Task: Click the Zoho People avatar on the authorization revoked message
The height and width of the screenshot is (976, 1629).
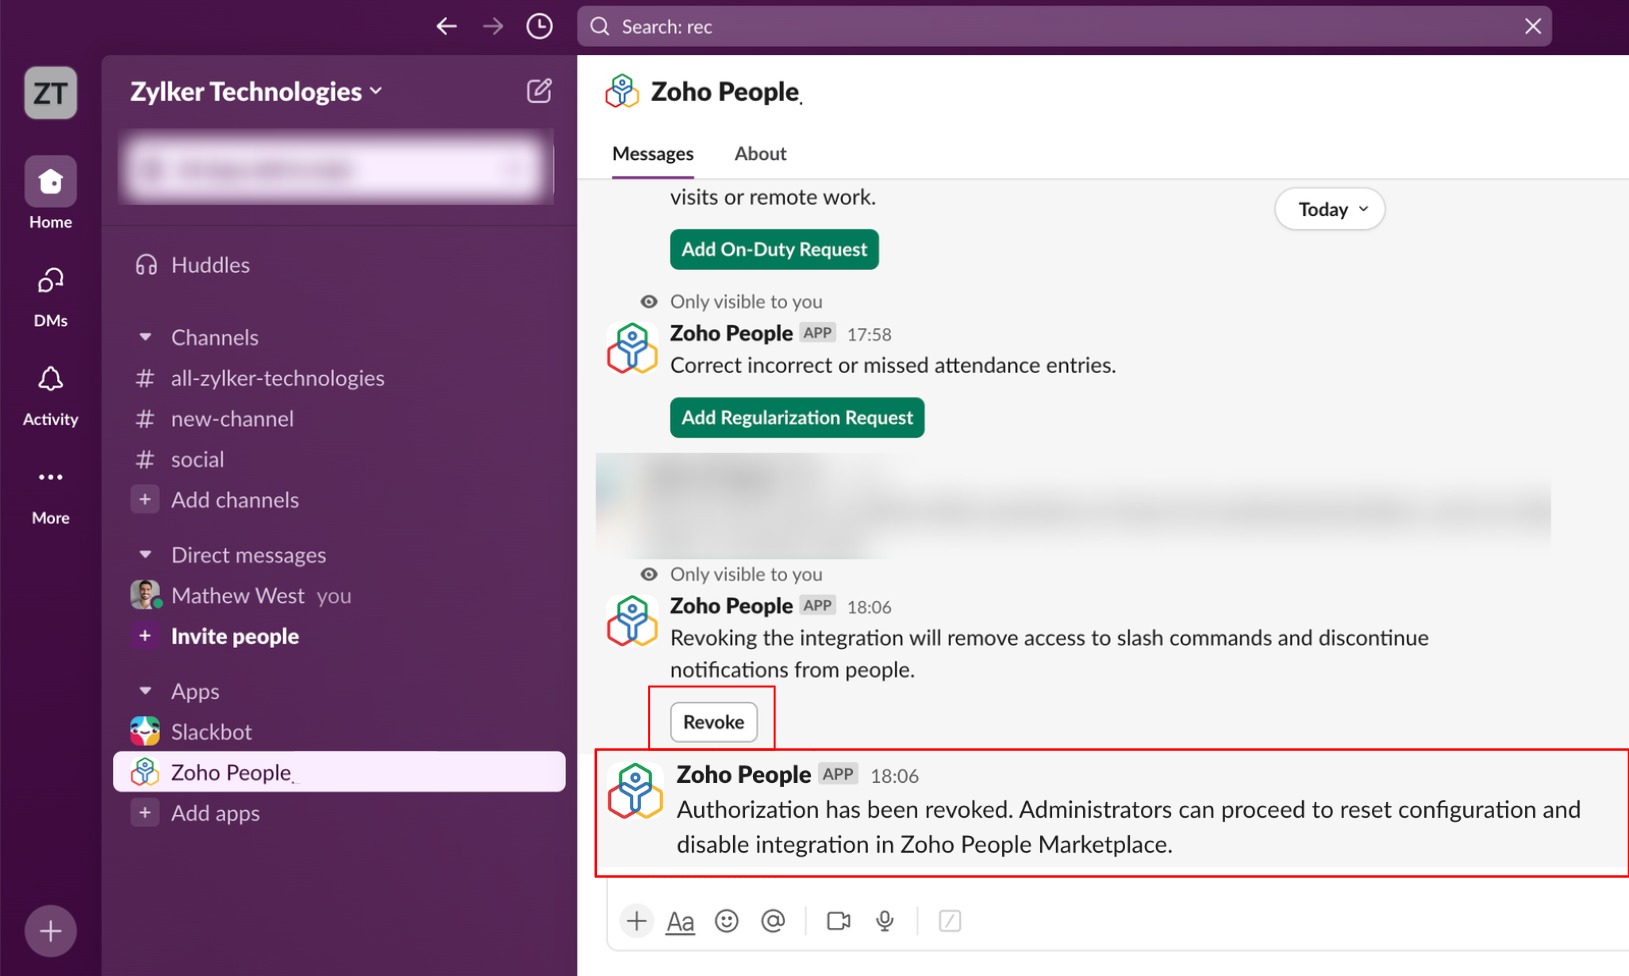Action: (x=635, y=791)
